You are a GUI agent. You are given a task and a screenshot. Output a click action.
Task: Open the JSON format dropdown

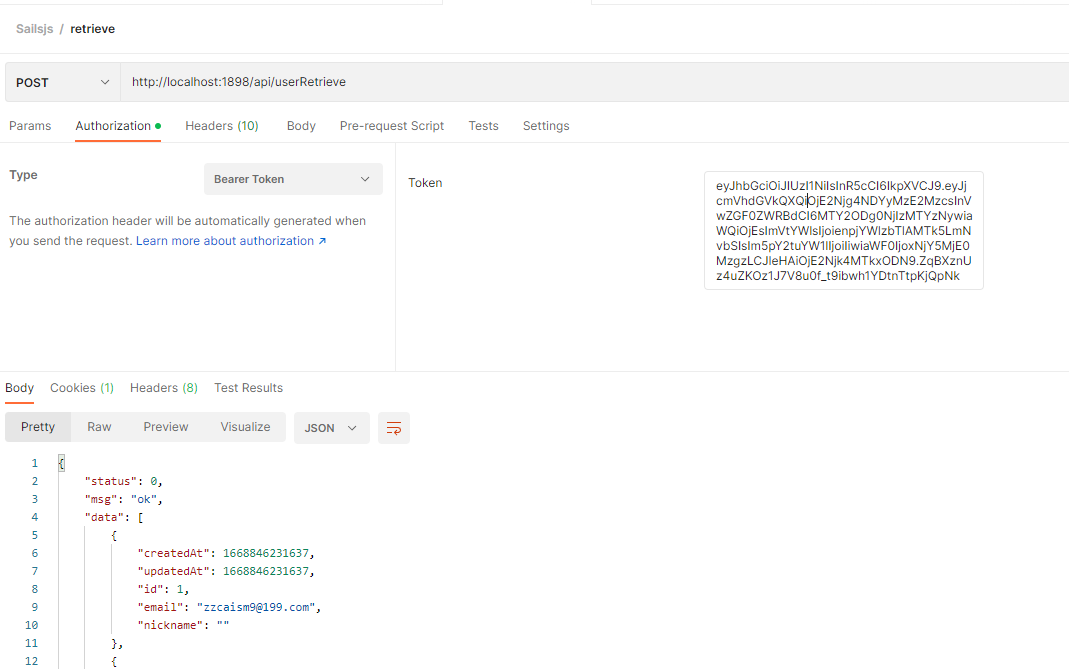[331, 428]
